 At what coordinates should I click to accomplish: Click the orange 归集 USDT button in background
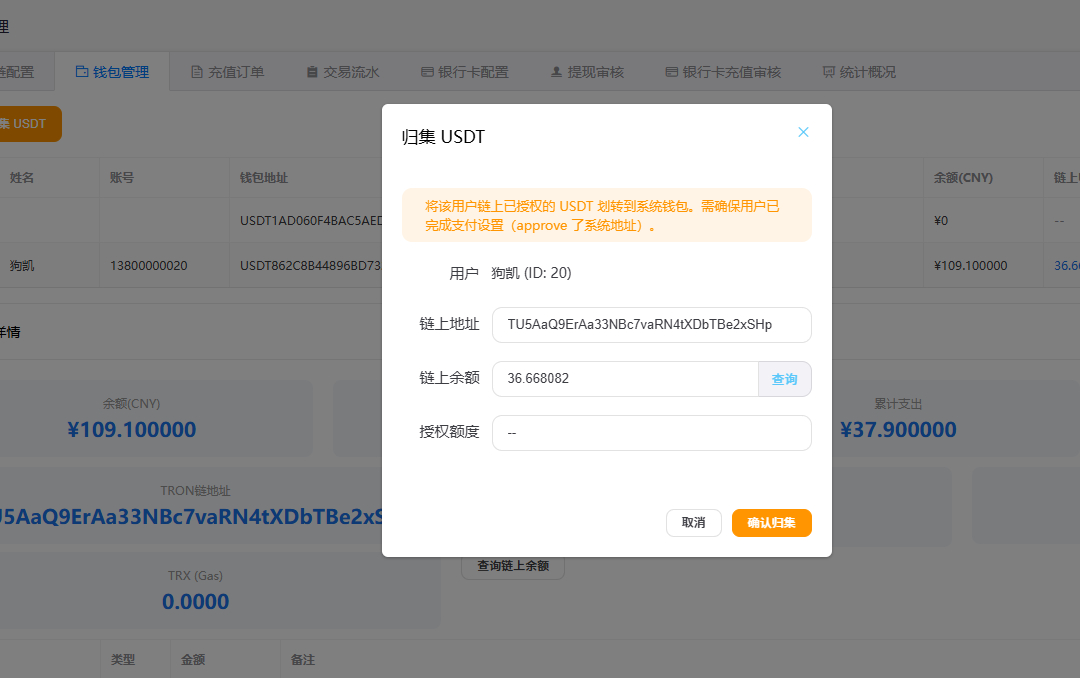point(28,124)
